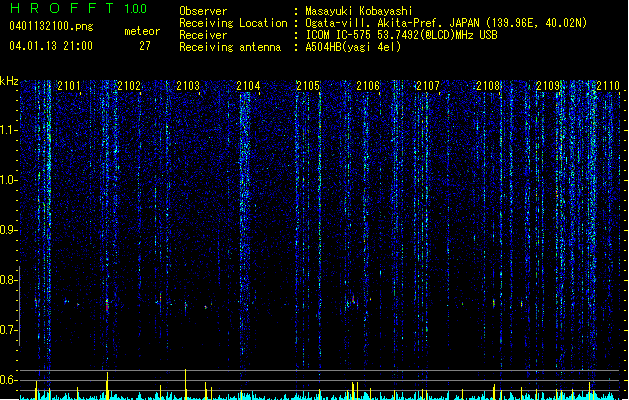Click the date stamp 04.01.13 21:00
Screen dimensions: 629x400
(51, 46)
